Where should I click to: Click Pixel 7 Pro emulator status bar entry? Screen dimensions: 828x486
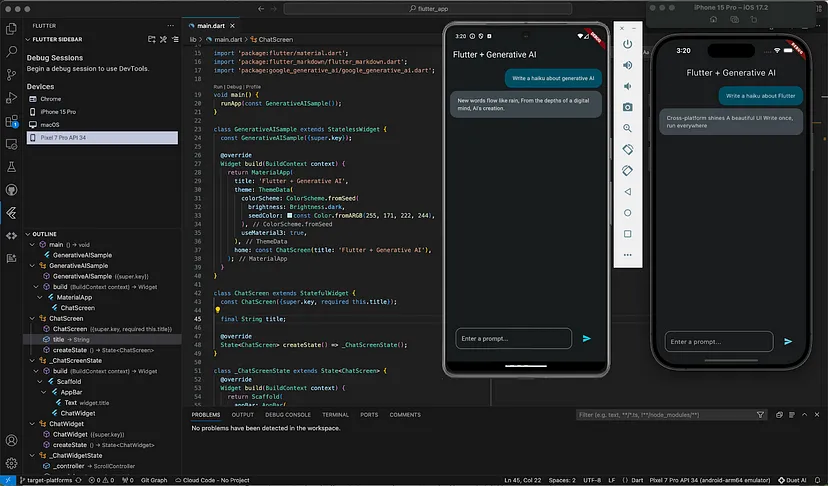[x=710, y=480]
